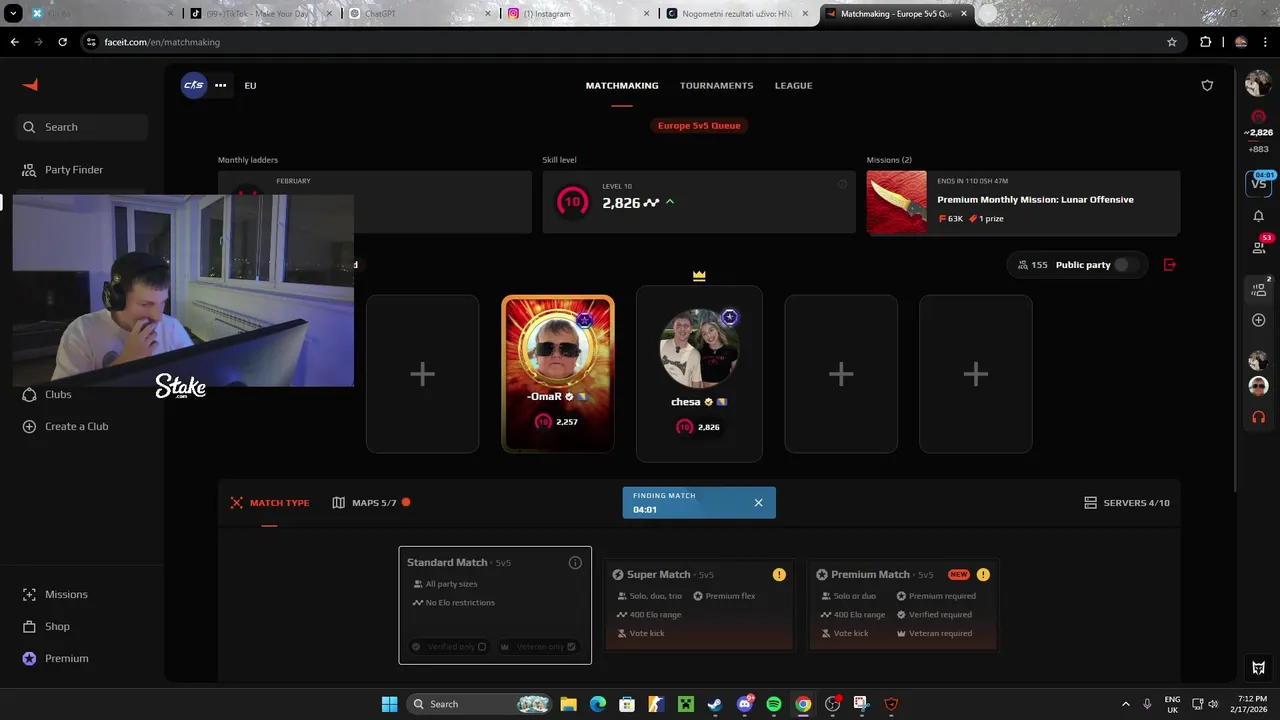This screenshot has height=720, width=1280.
Task: Click the shield icon at top right
Action: point(1207,85)
